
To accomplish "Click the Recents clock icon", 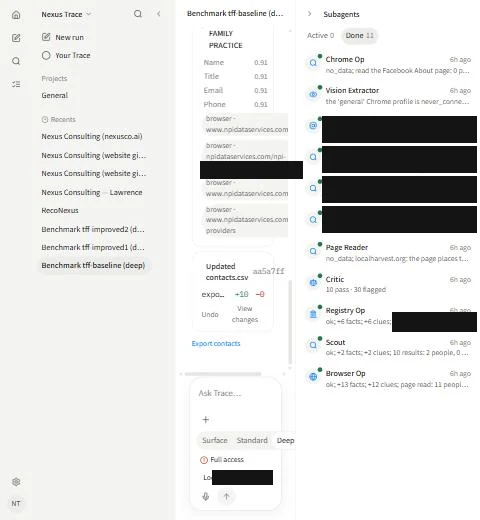I will pos(45,119).
